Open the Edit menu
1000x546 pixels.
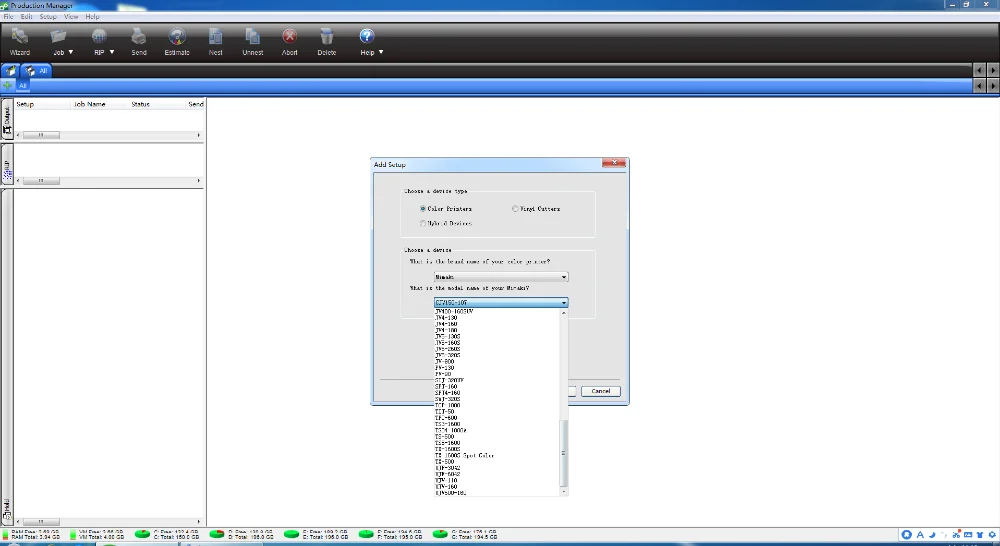pos(26,17)
